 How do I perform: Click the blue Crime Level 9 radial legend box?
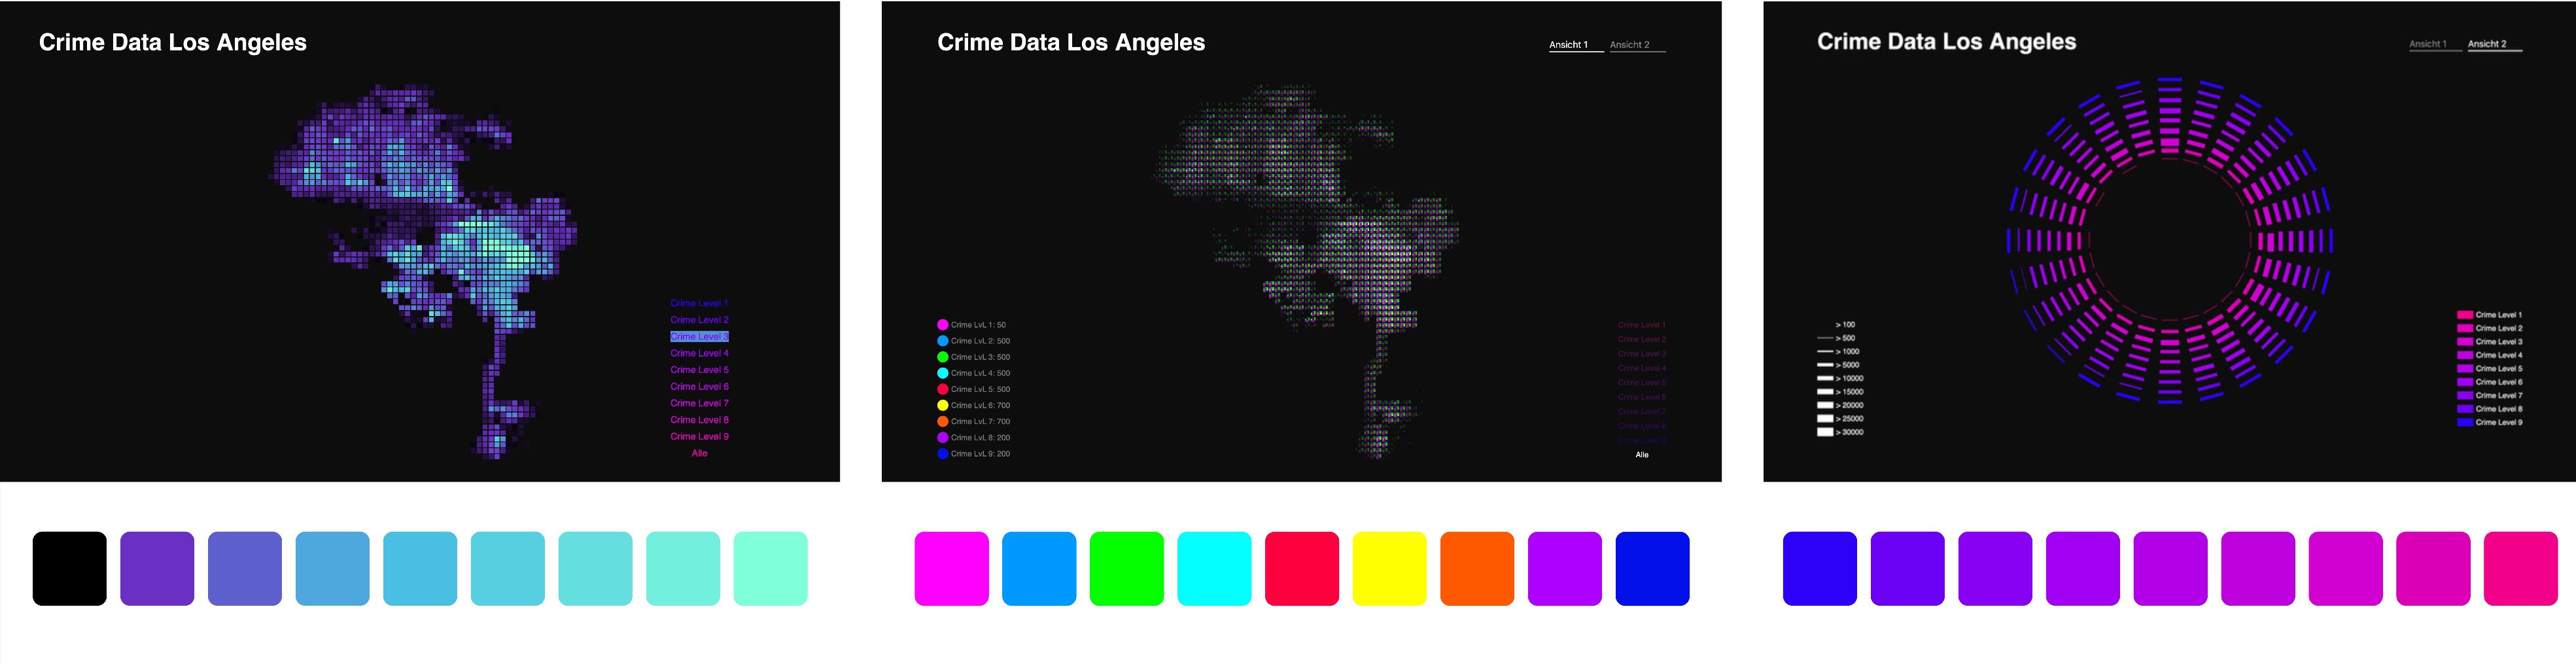click(x=2465, y=422)
